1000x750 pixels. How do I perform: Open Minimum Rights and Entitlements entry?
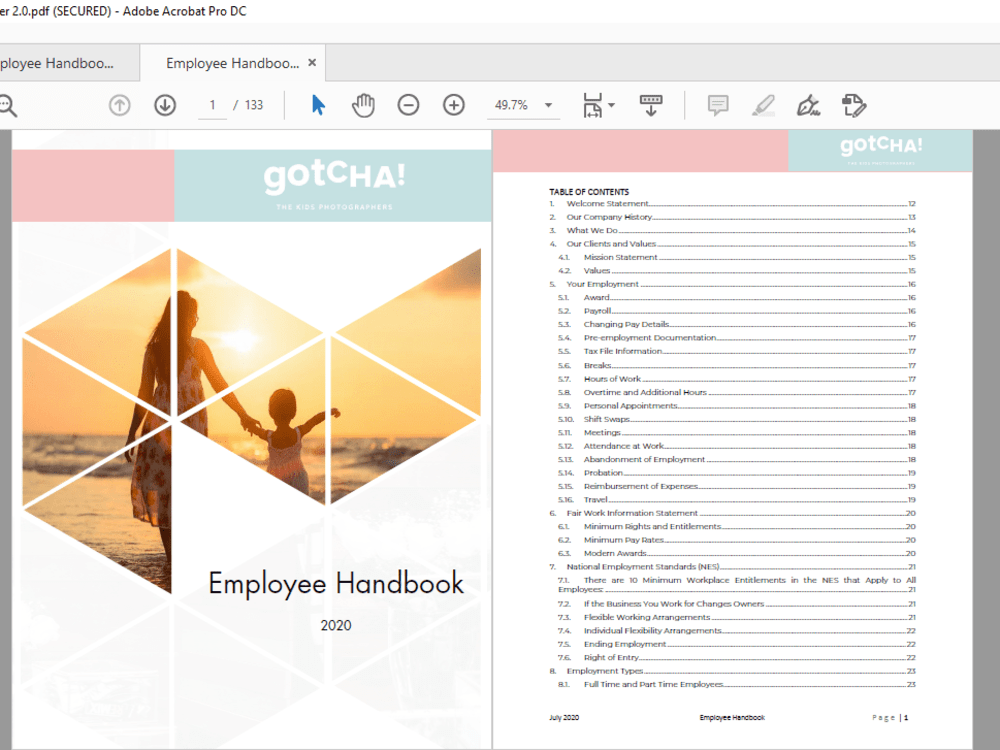737,526
